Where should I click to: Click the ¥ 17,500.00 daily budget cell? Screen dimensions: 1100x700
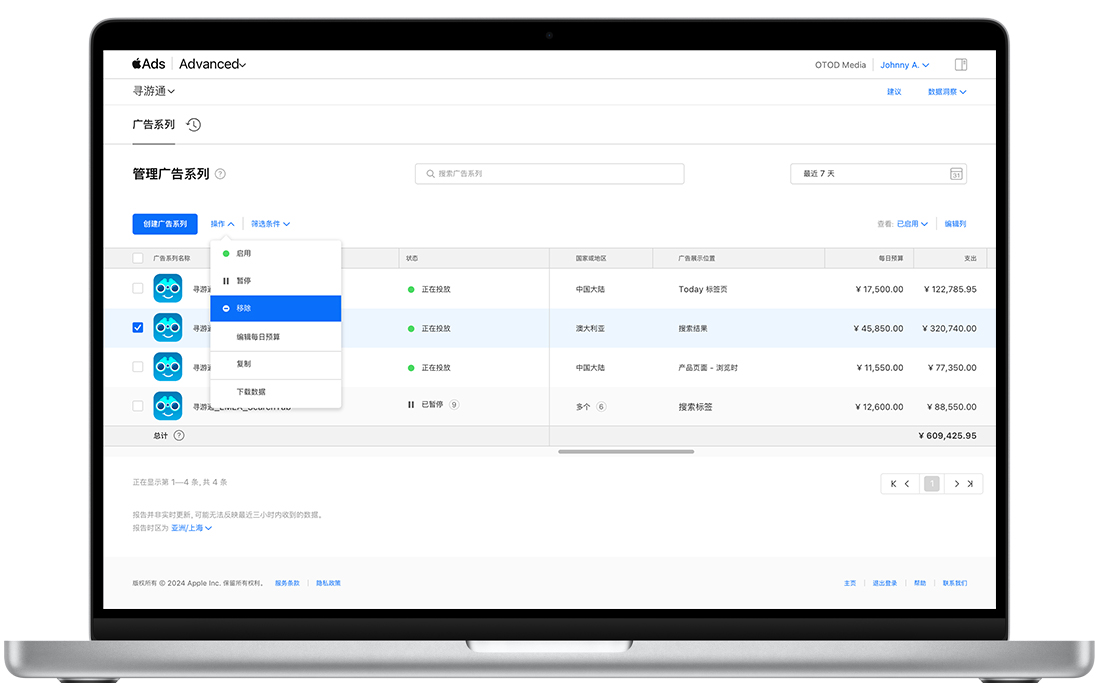(879, 289)
